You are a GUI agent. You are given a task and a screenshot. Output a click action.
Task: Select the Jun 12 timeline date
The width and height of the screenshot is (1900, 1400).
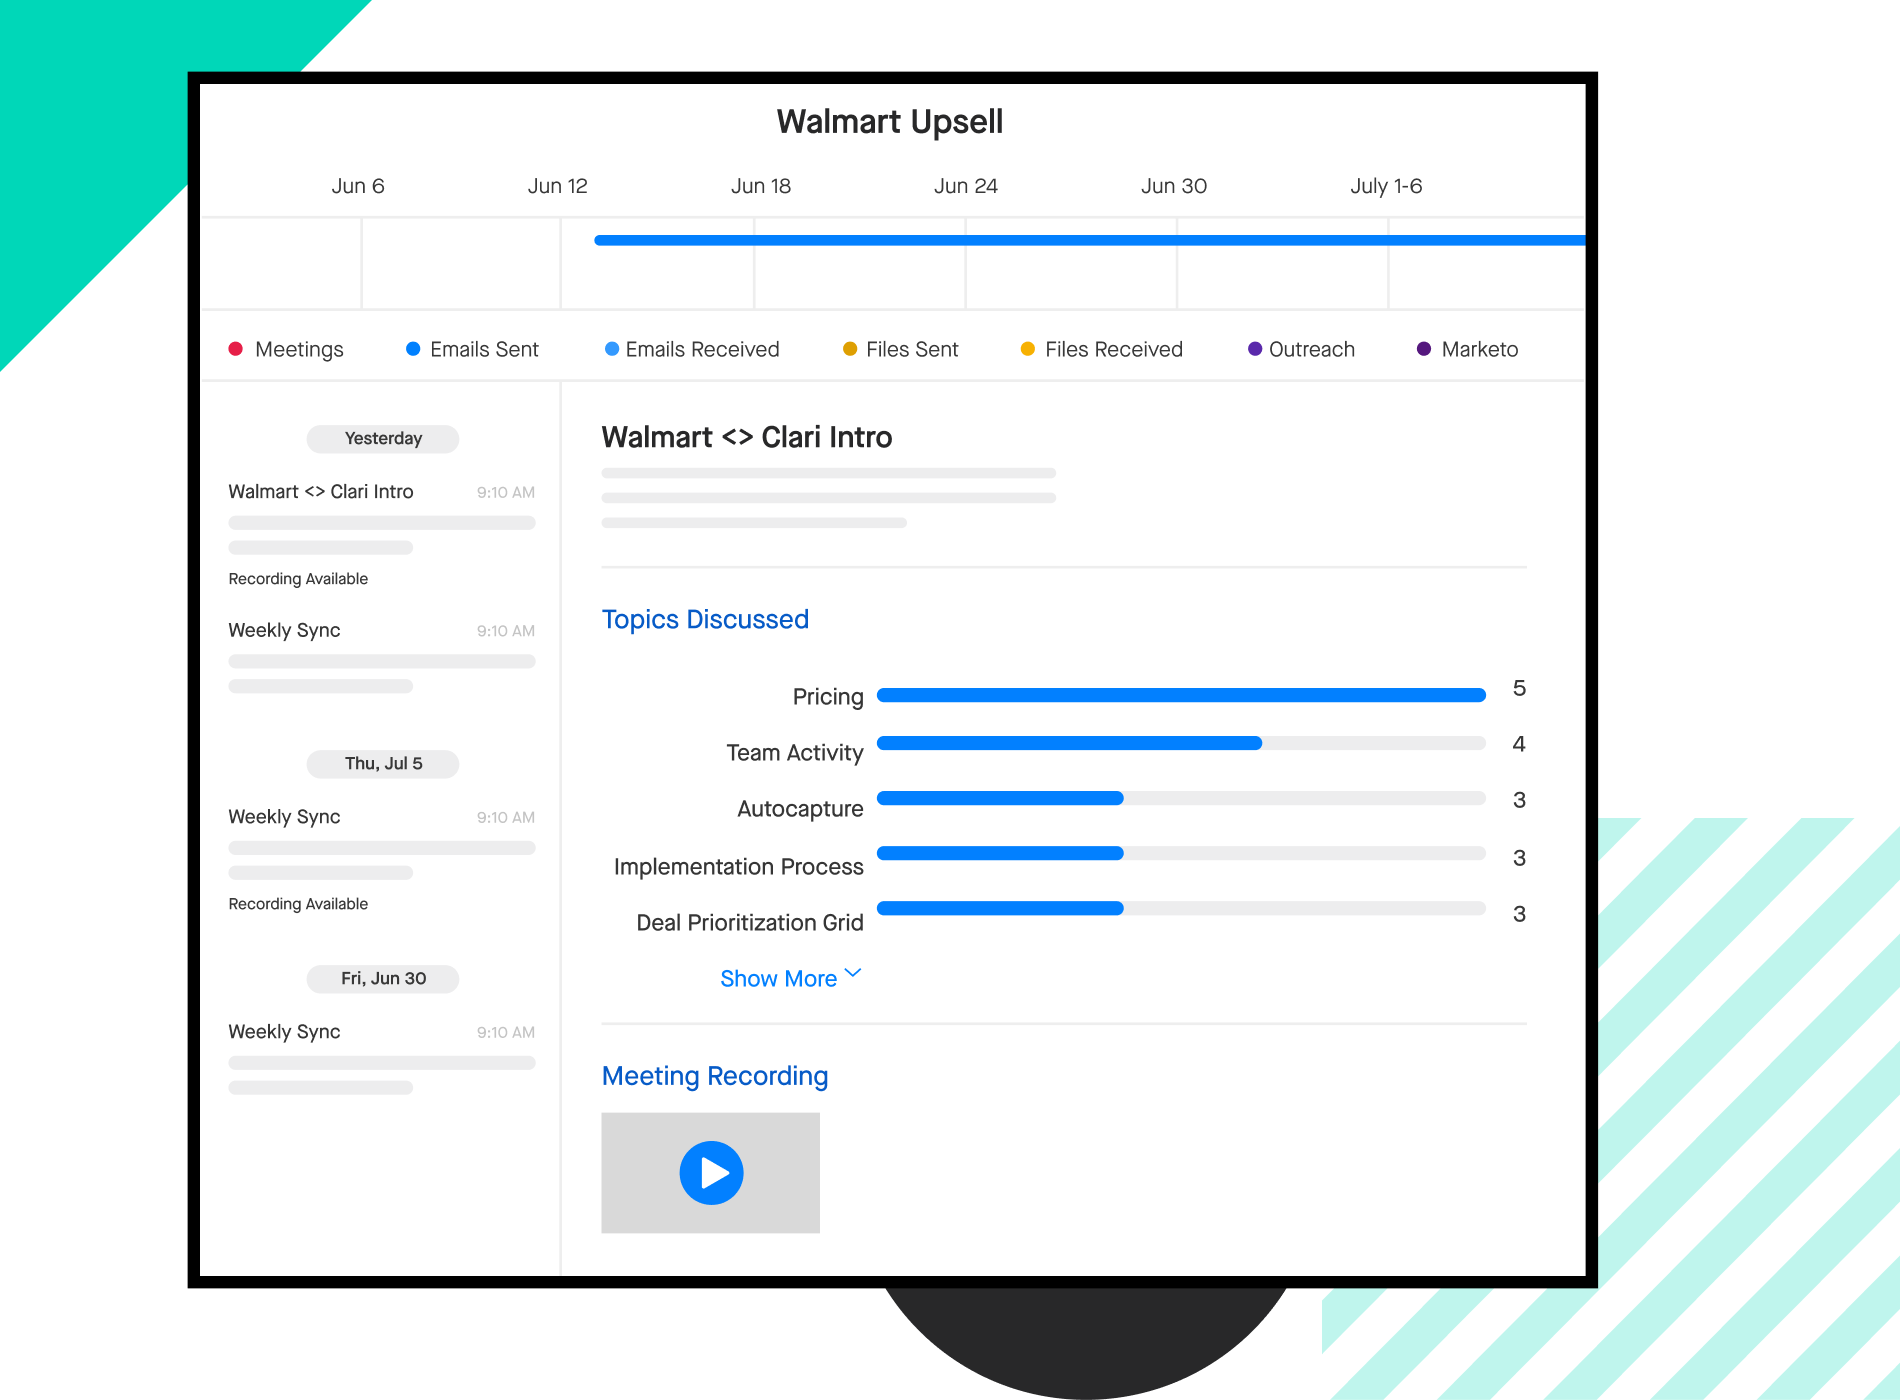click(x=558, y=186)
